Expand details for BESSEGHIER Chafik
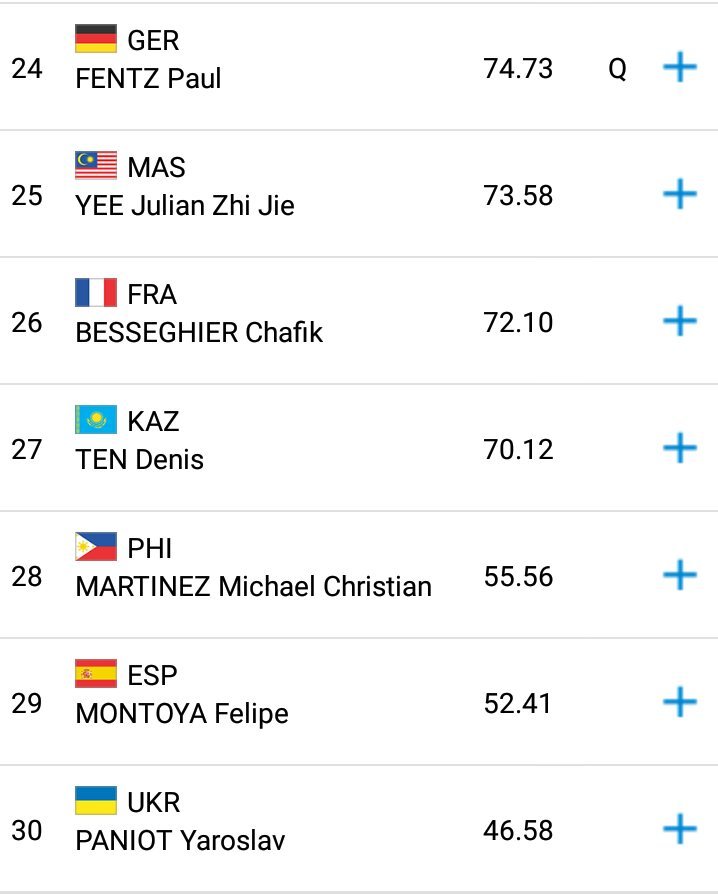 tap(680, 321)
